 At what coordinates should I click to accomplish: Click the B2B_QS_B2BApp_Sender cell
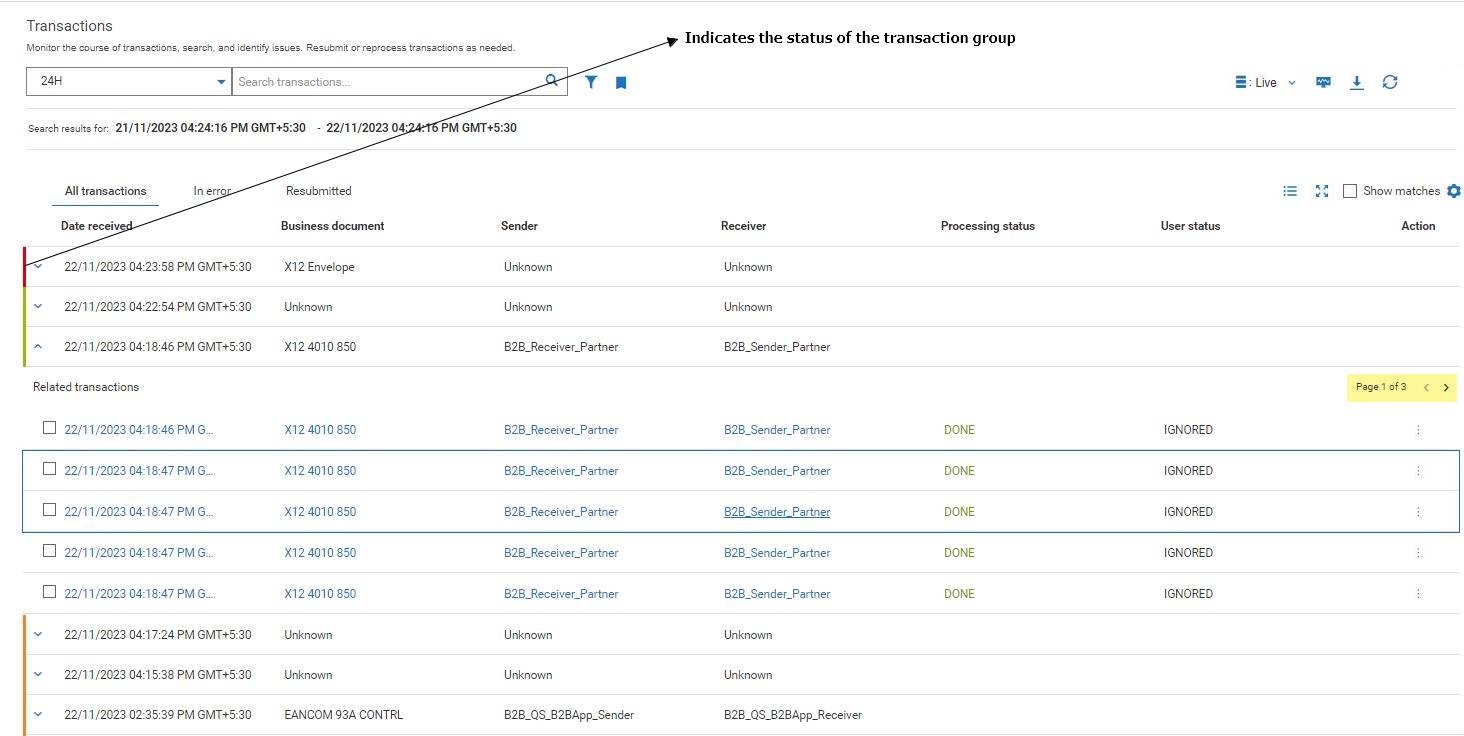coord(569,715)
